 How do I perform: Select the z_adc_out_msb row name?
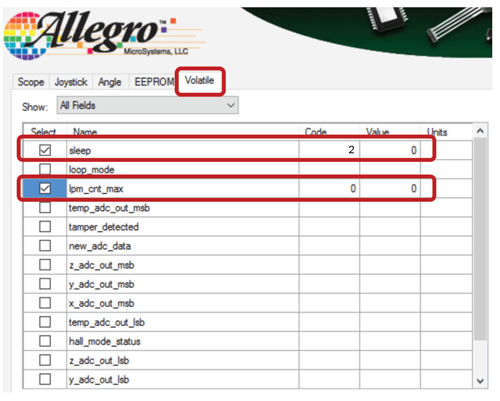tap(101, 265)
